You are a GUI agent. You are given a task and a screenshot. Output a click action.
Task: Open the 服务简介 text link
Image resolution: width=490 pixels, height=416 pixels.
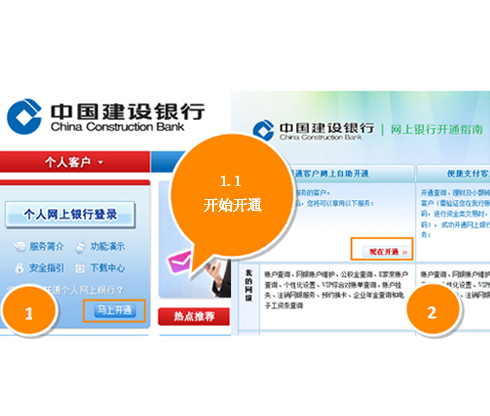coord(46,247)
